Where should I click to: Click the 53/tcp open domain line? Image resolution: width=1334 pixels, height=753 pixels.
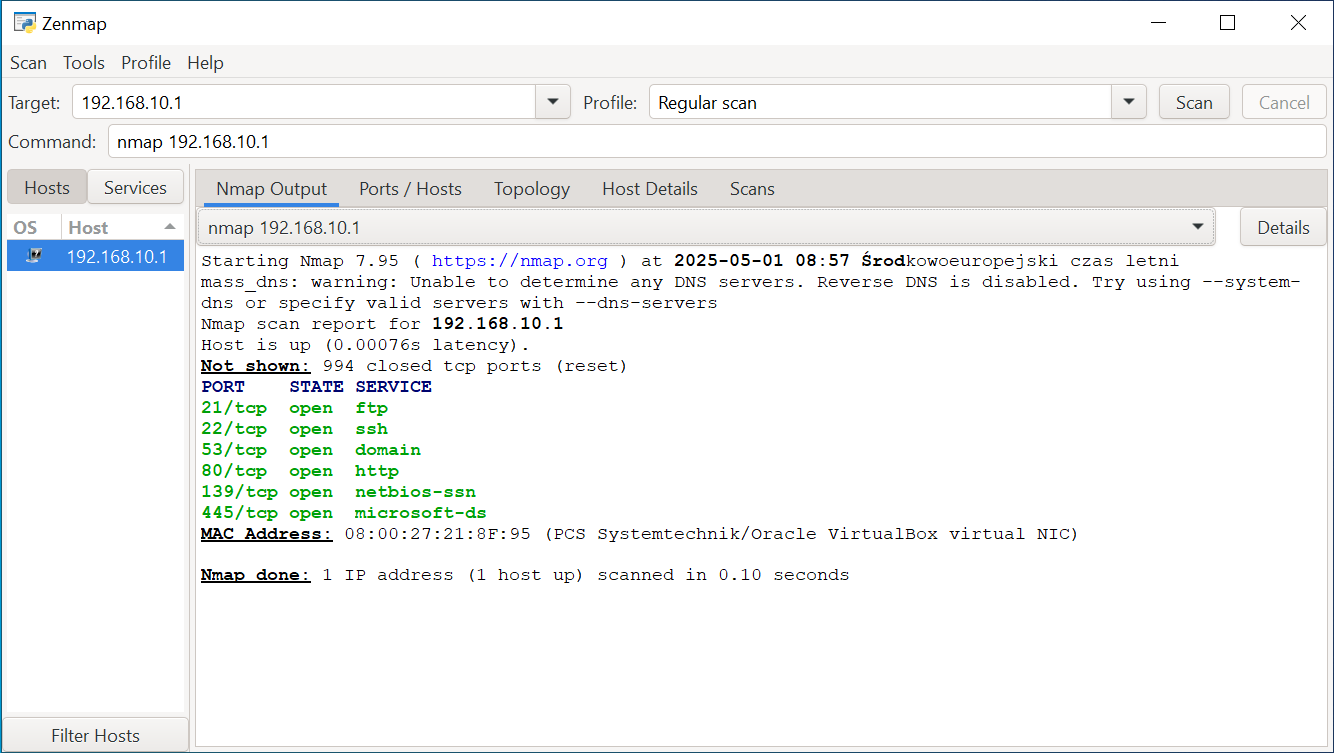coord(311,450)
